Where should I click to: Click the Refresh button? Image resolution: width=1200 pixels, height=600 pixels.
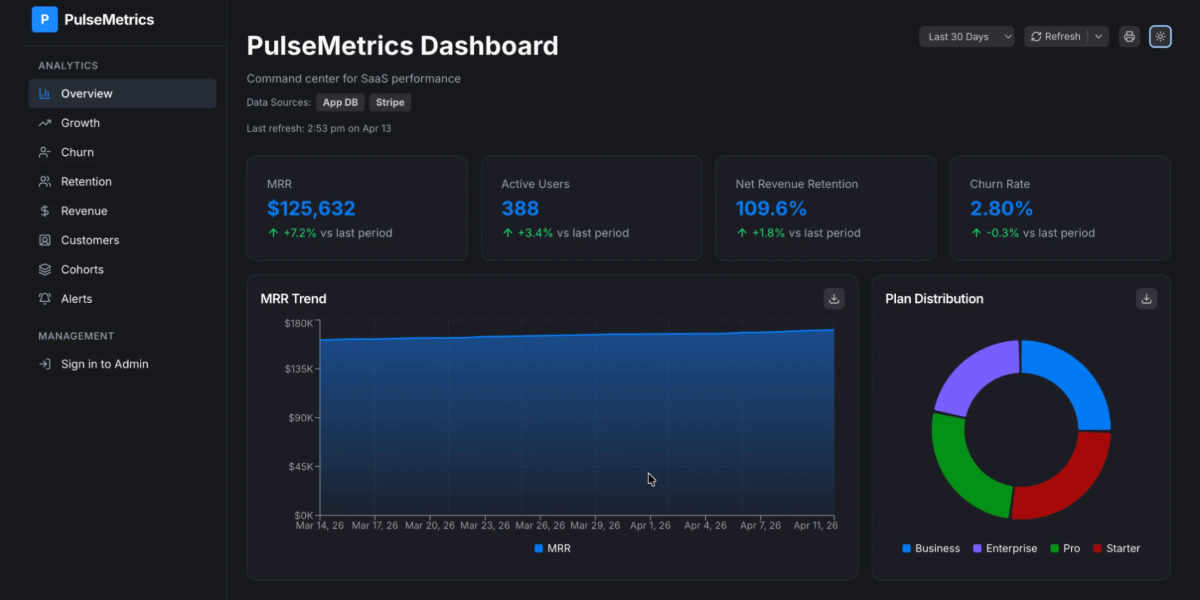click(x=1056, y=37)
